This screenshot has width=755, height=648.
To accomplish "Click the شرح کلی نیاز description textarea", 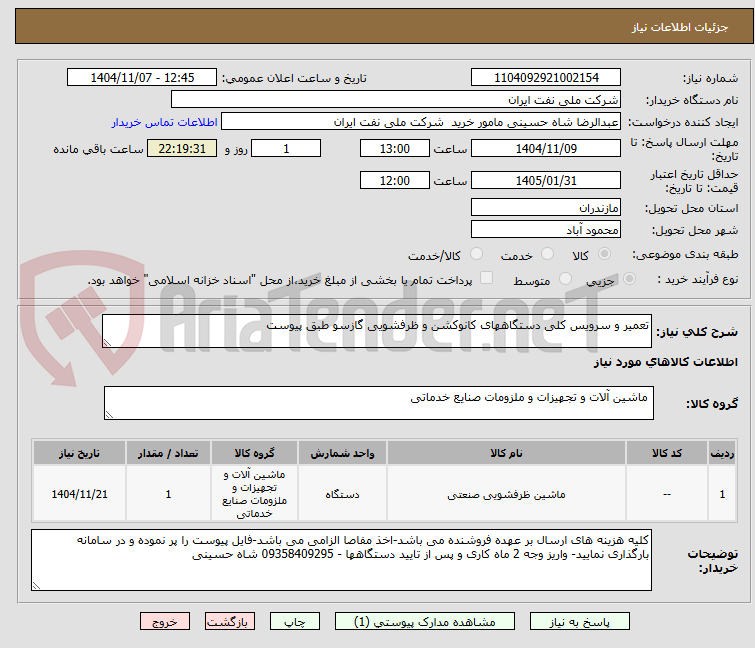I will coord(377,331).
